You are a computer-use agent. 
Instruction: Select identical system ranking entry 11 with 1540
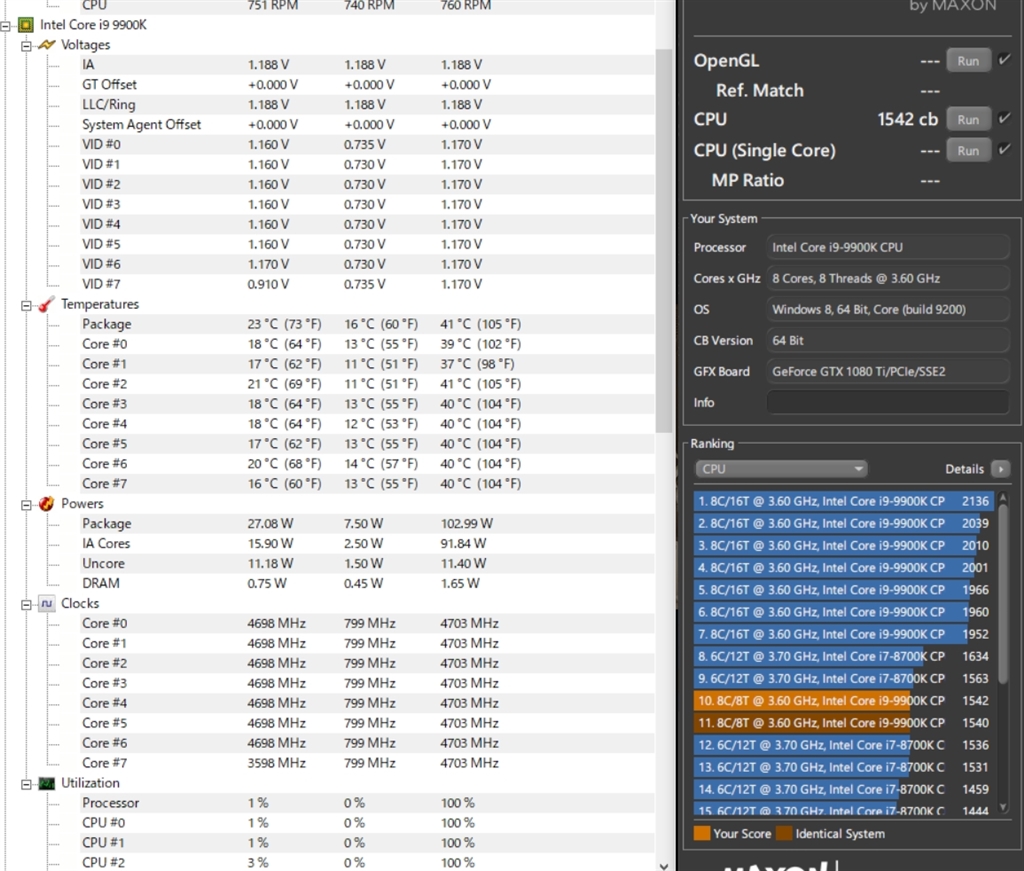tap(844, 723)
